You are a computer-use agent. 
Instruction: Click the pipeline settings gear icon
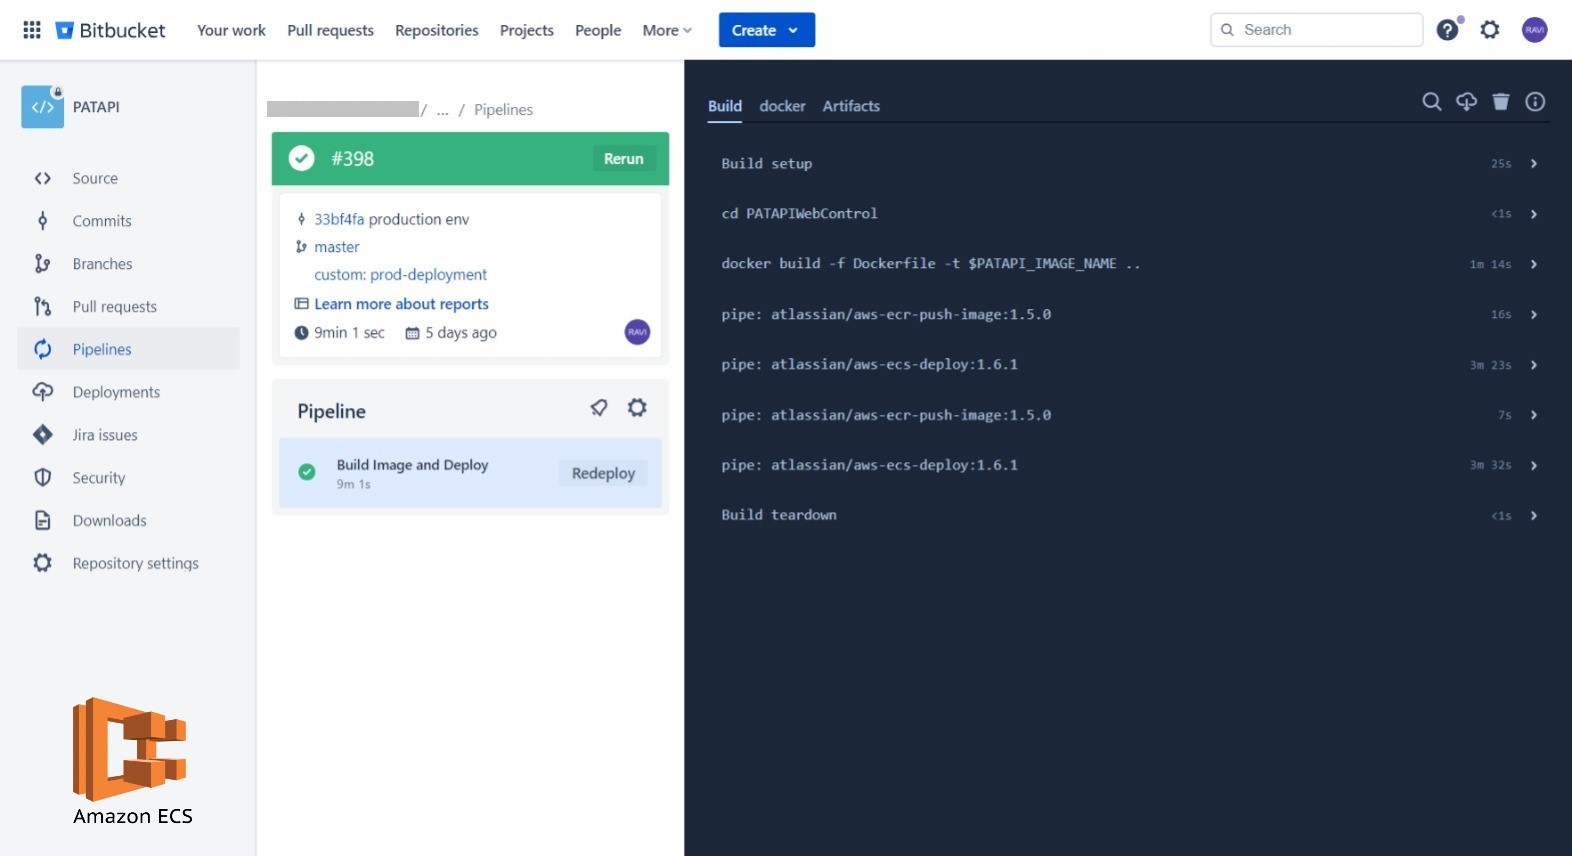(637, 408)
